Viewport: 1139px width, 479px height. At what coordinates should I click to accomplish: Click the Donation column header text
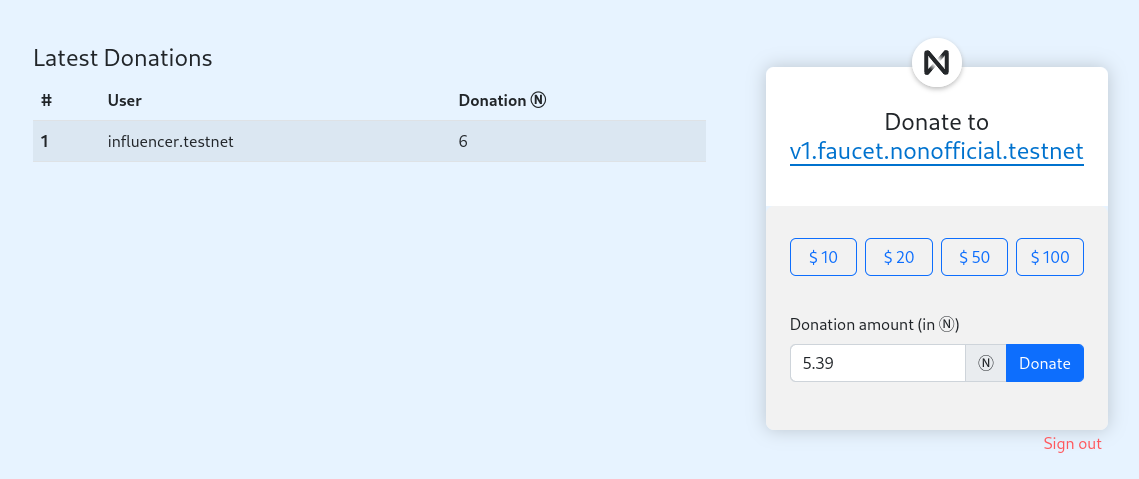(x=492, y=100)
